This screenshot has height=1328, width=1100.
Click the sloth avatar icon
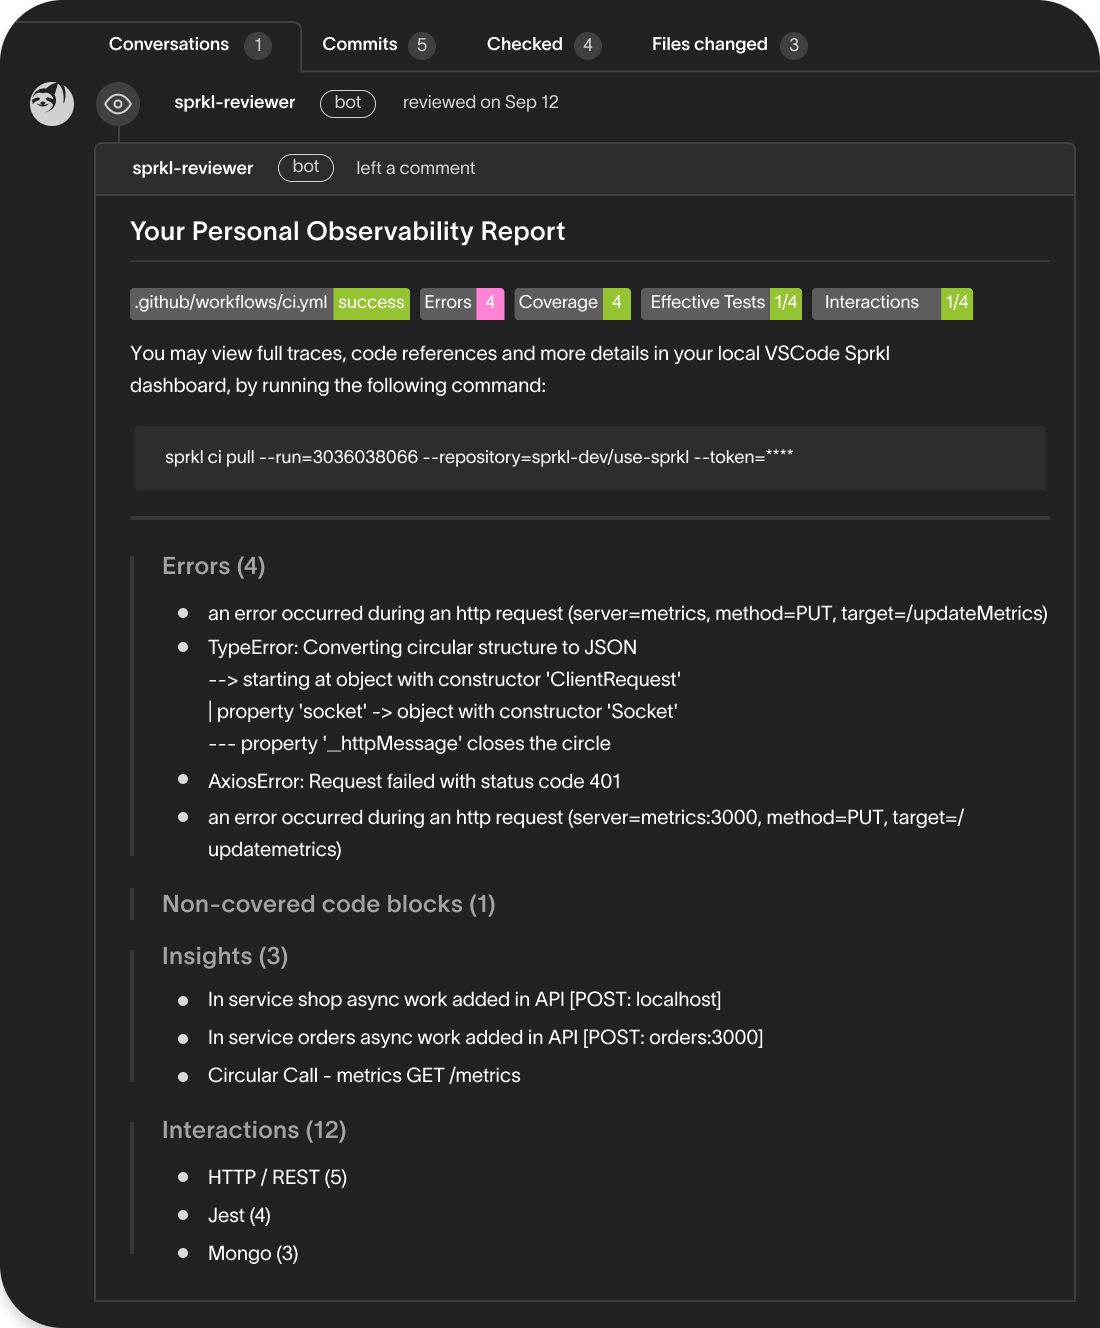52,104
